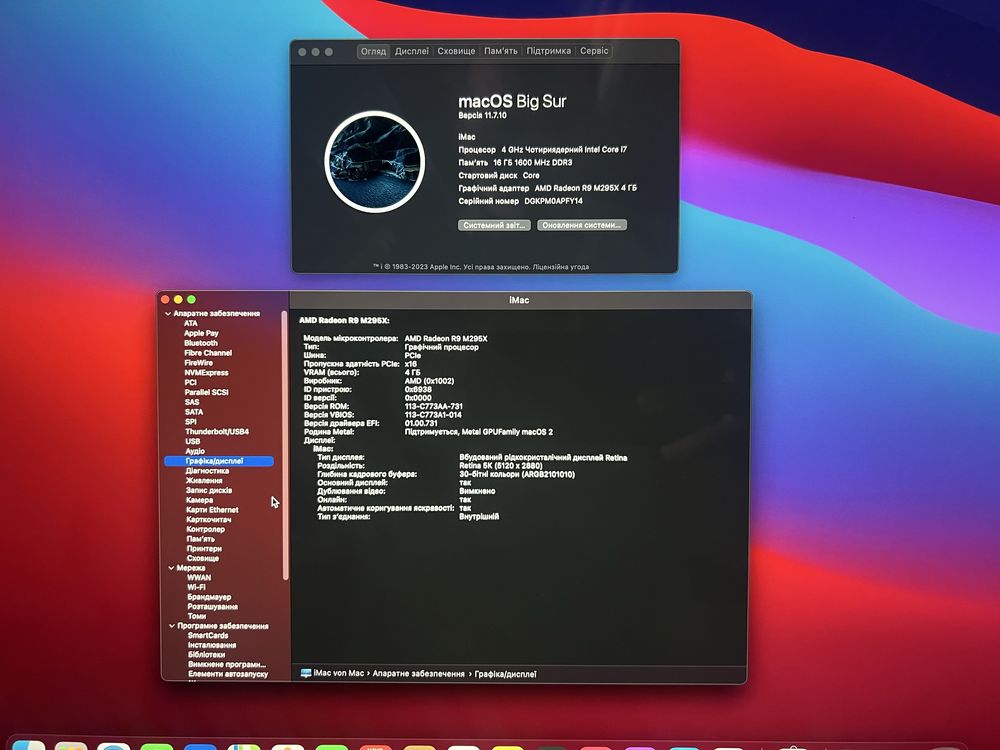Click the Оновлення системи… button
Image resolution: width=1000 pixels, height=750 pixels.
(582, 225)
